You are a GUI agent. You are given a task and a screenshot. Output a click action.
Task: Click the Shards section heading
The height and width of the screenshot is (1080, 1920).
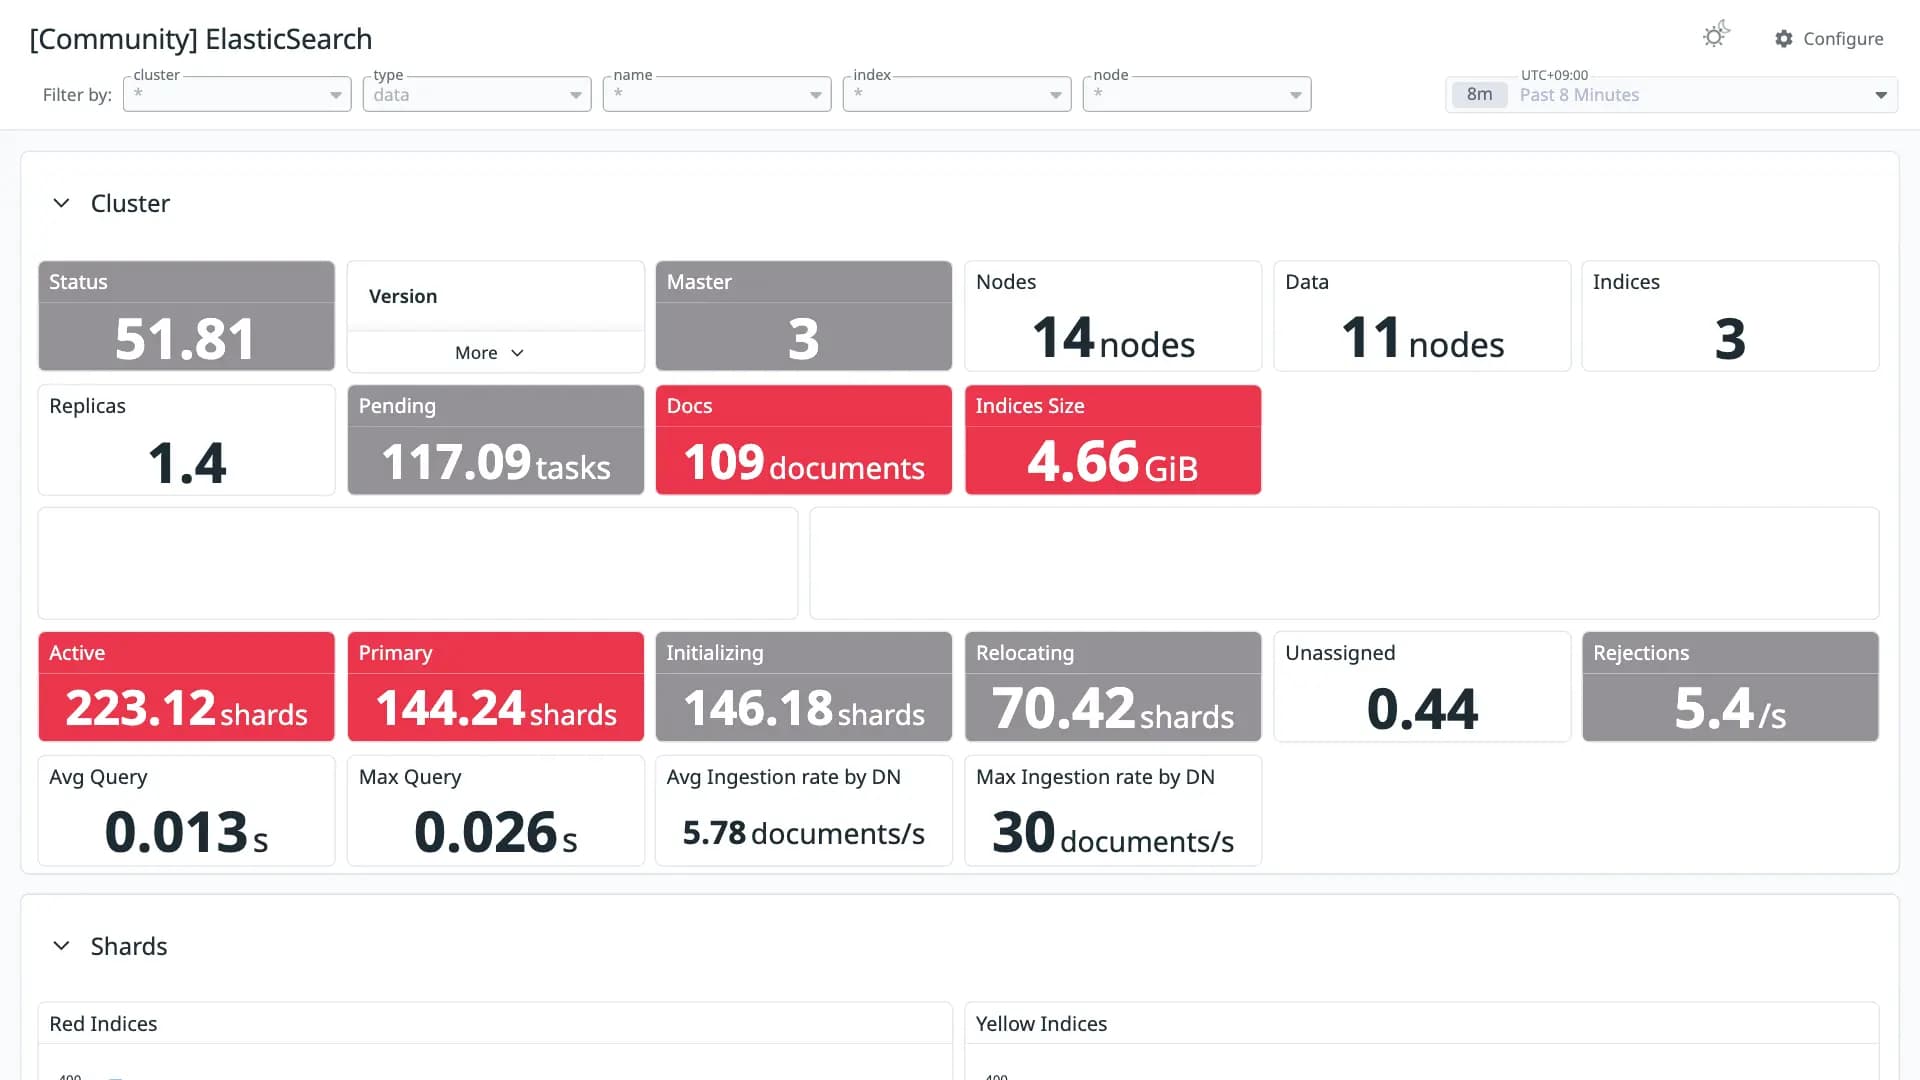(129, 946)
